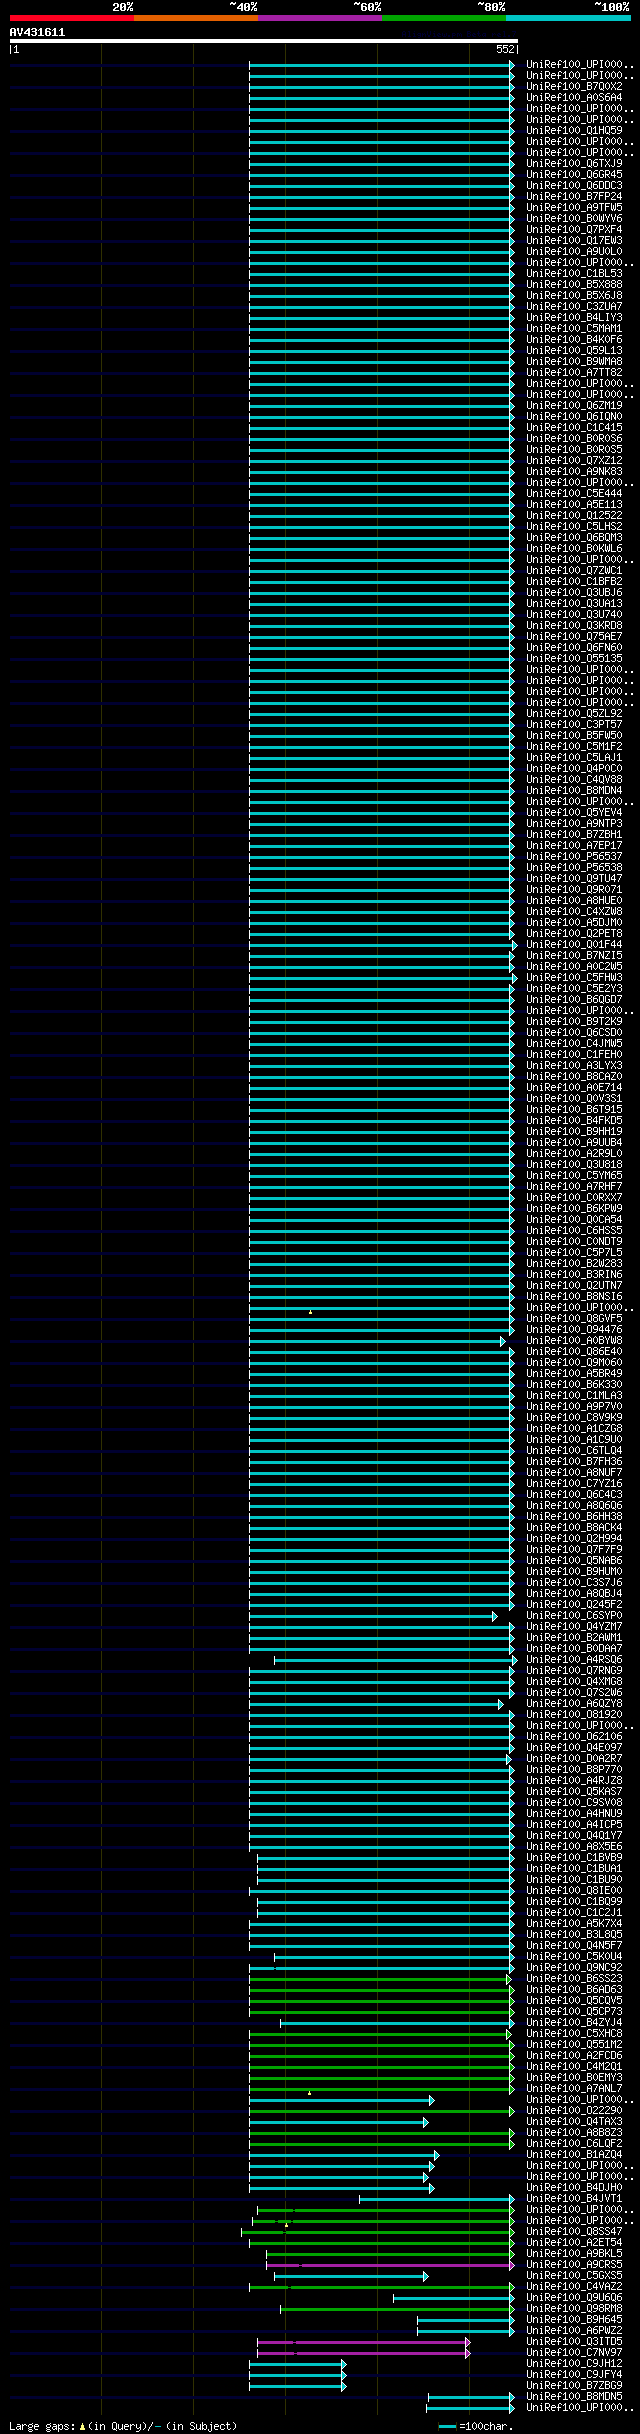Select hit UniRef100_C1C415

point(574,428)
